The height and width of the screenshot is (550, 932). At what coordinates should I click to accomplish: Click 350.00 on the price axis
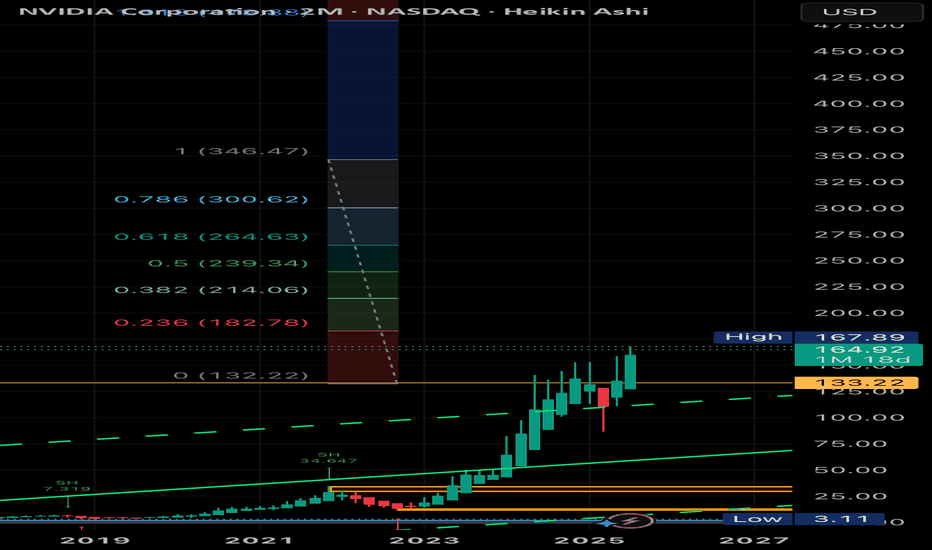click(859, 156)
